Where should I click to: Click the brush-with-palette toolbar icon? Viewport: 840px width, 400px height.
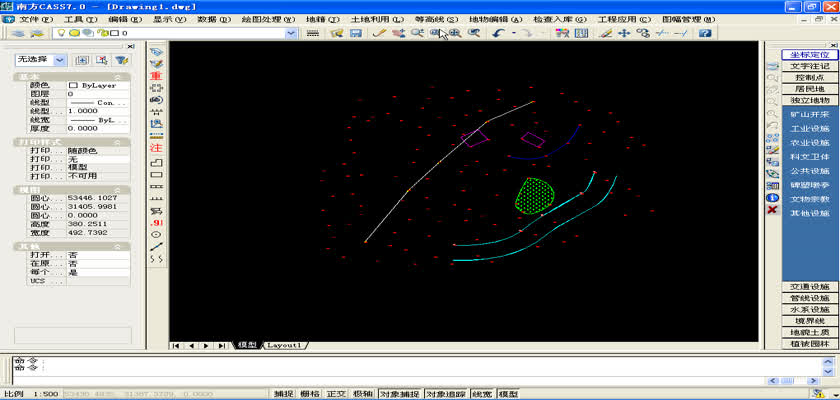(562, 33)
